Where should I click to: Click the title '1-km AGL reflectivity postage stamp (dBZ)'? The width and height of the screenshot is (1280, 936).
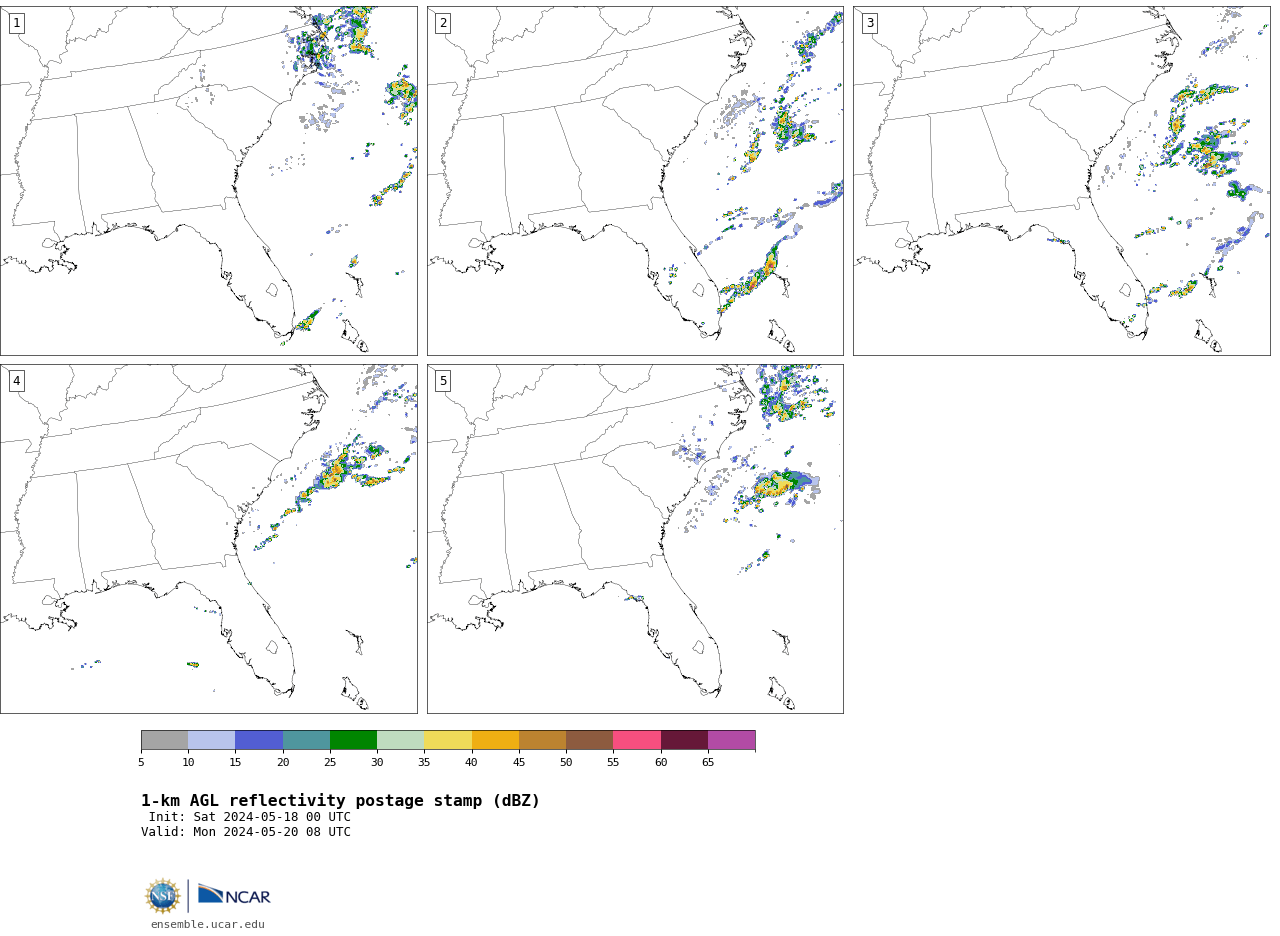(x=340, y=801)
